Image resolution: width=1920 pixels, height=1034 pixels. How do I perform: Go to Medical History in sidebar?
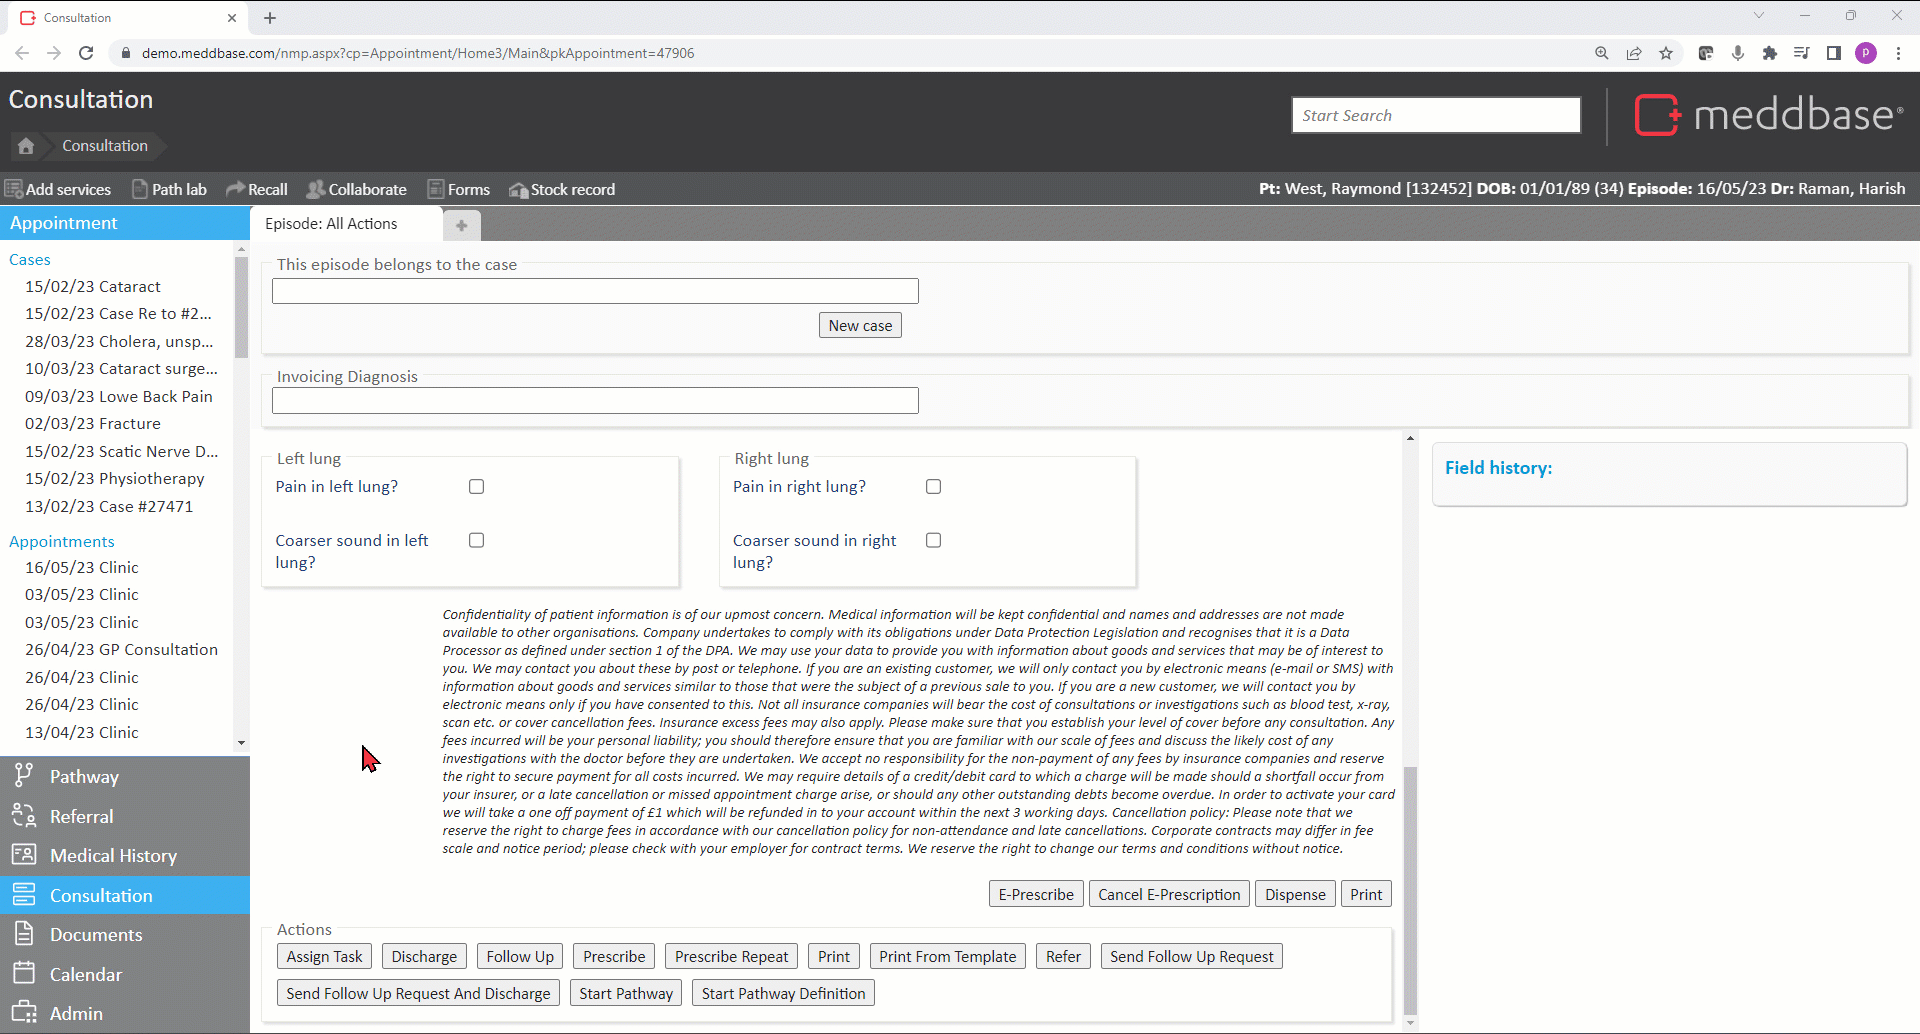pos(113,856)
